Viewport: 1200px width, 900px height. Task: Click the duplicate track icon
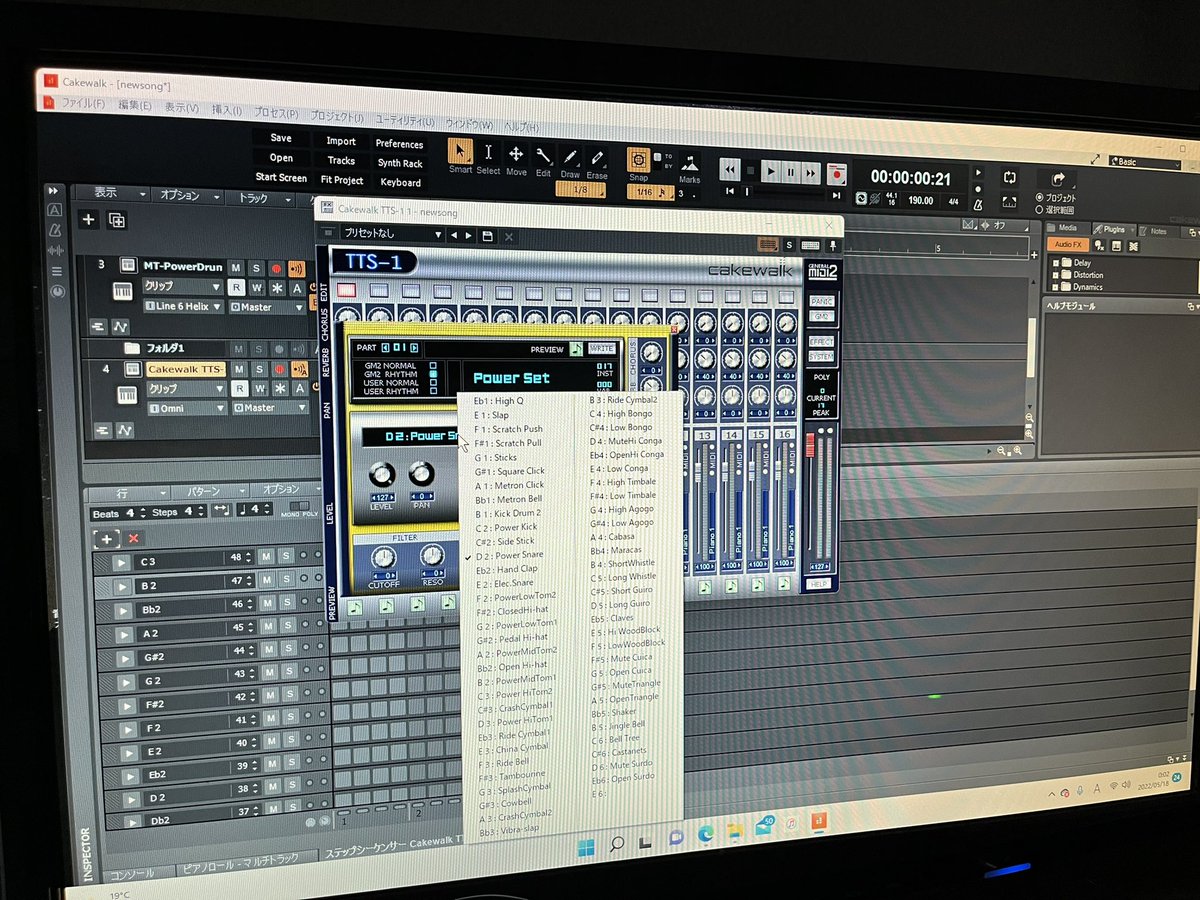(x=116, y=220)
